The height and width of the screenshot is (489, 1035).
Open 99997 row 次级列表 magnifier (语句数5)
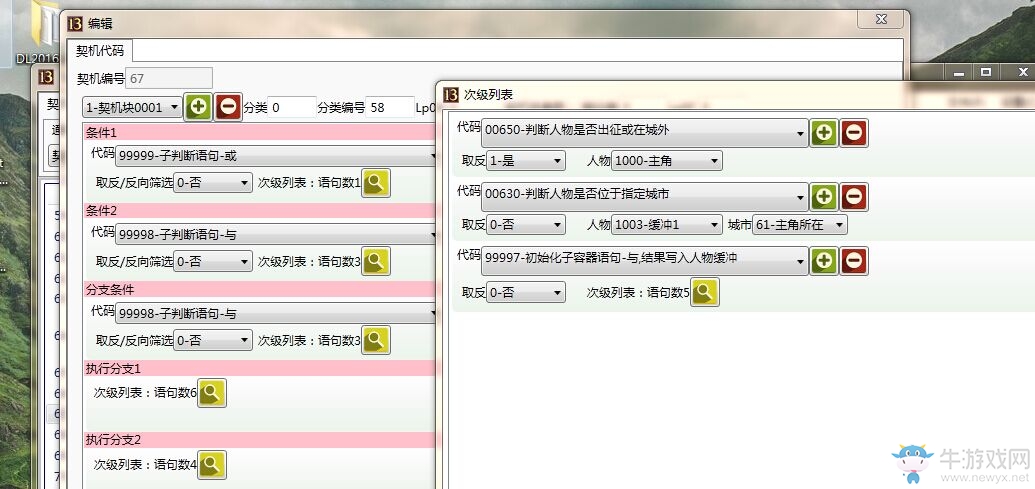(704, 292)
